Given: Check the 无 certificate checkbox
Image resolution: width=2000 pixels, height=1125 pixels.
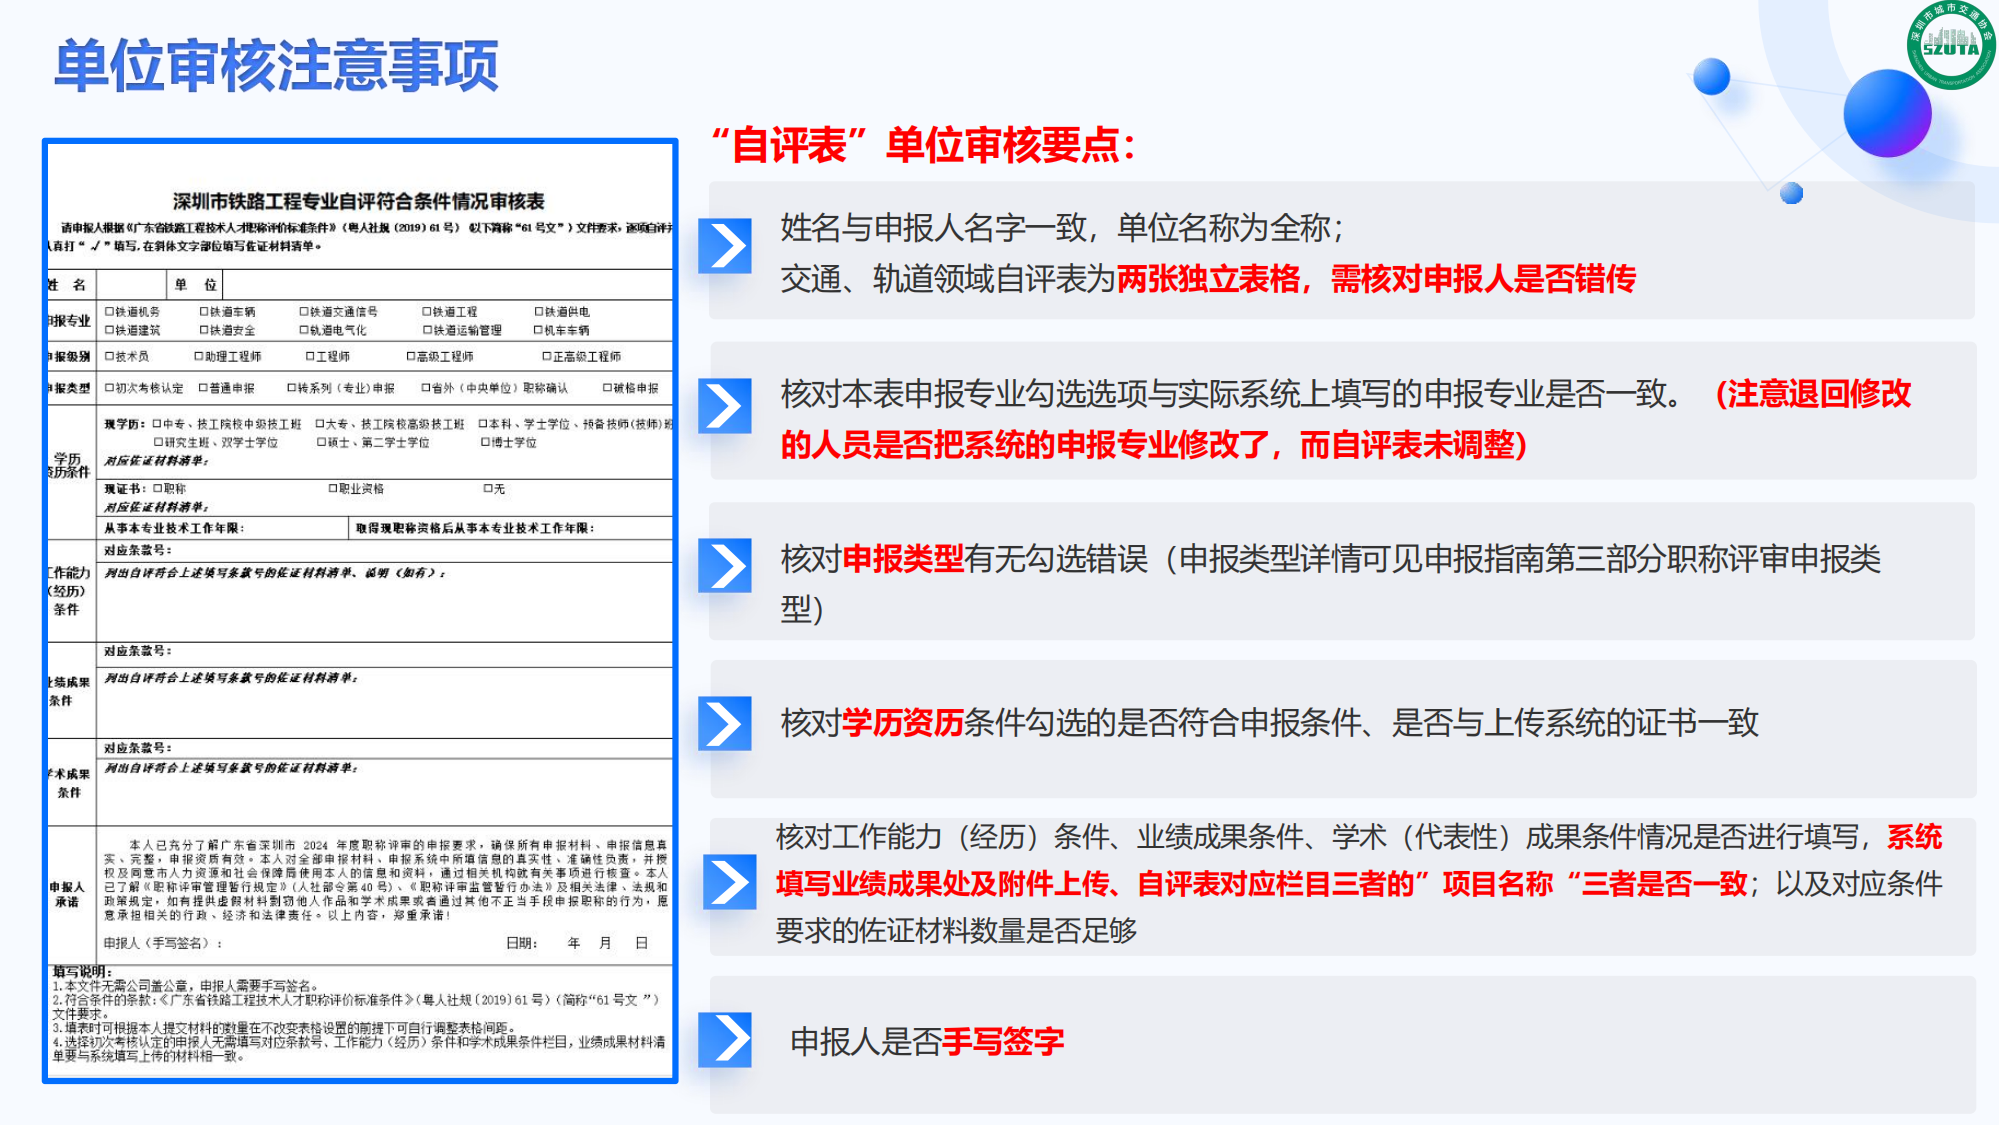Looking at the screenshot, I should [488, 489].
